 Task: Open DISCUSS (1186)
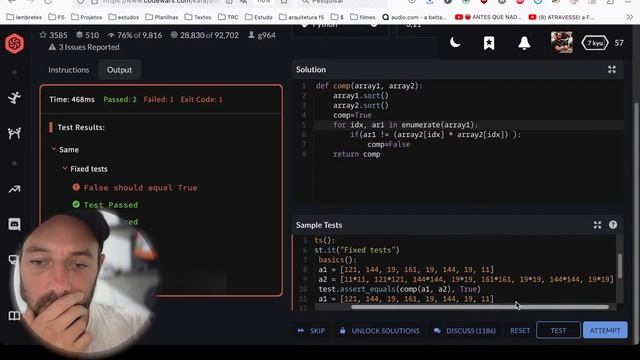[x=465, y=330]
